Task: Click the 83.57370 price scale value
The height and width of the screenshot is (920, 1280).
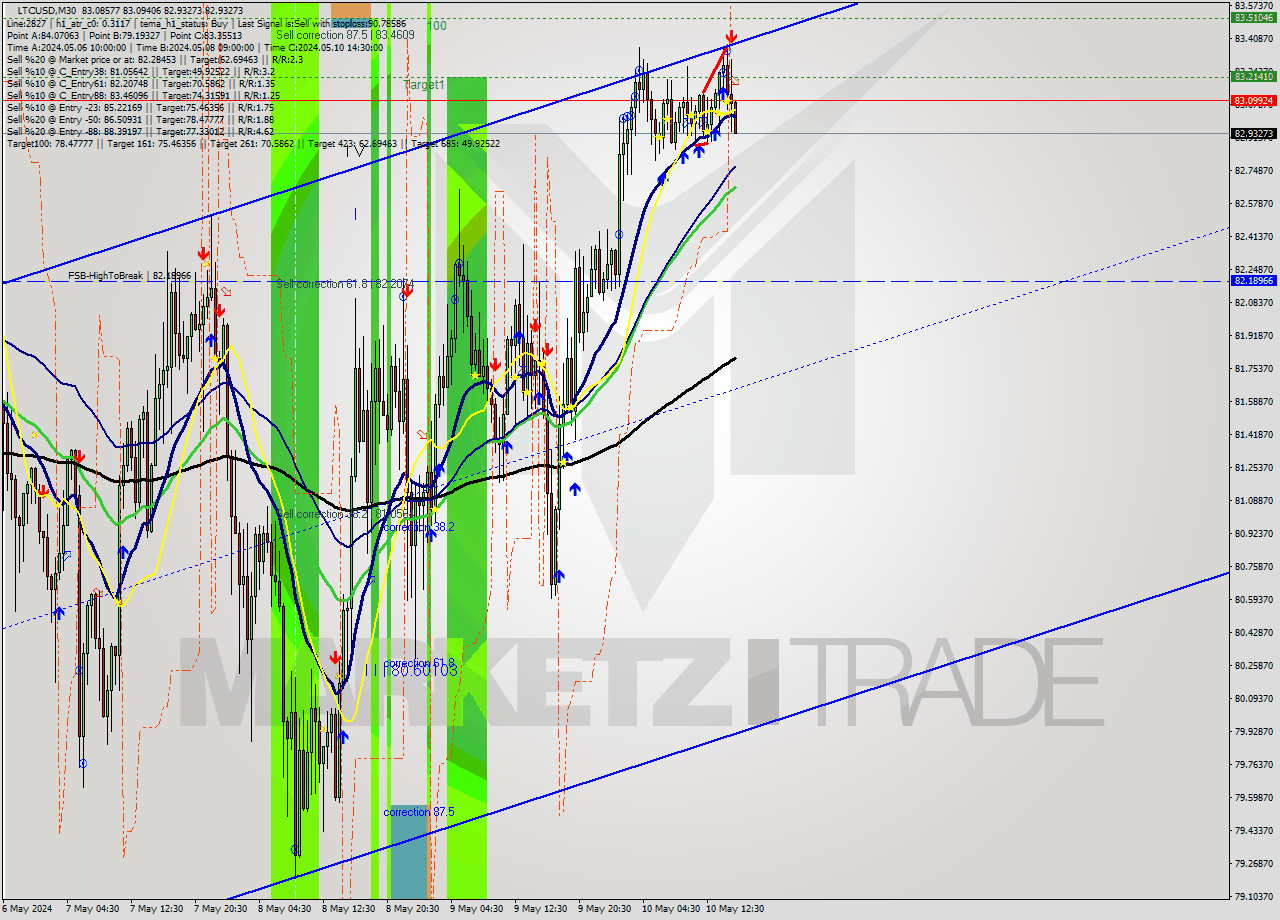Action: (x=1254, y=6)
